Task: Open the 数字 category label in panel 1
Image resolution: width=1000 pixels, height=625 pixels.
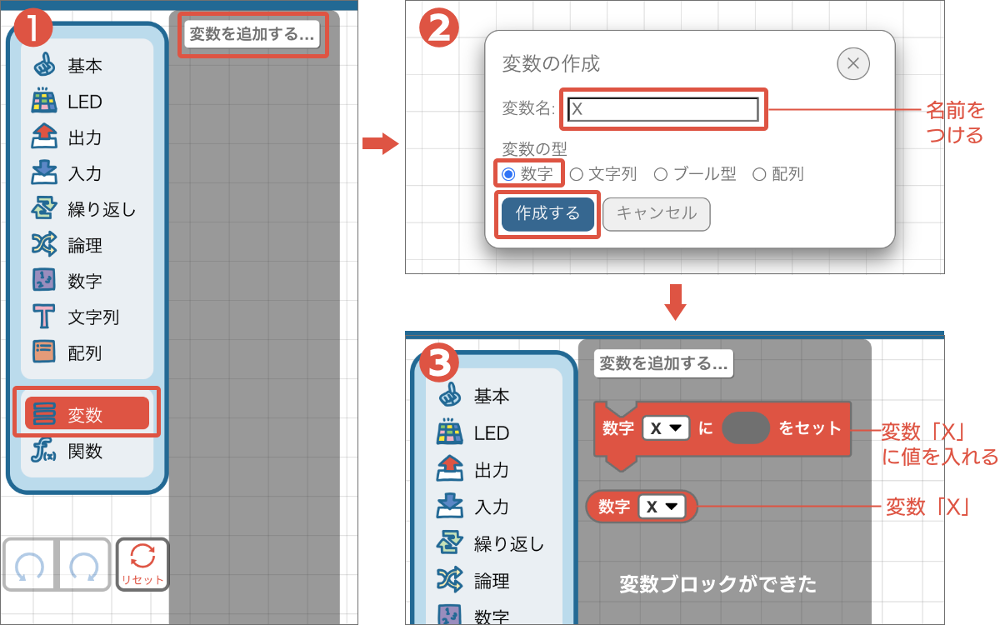Action: tap(85, 281)
